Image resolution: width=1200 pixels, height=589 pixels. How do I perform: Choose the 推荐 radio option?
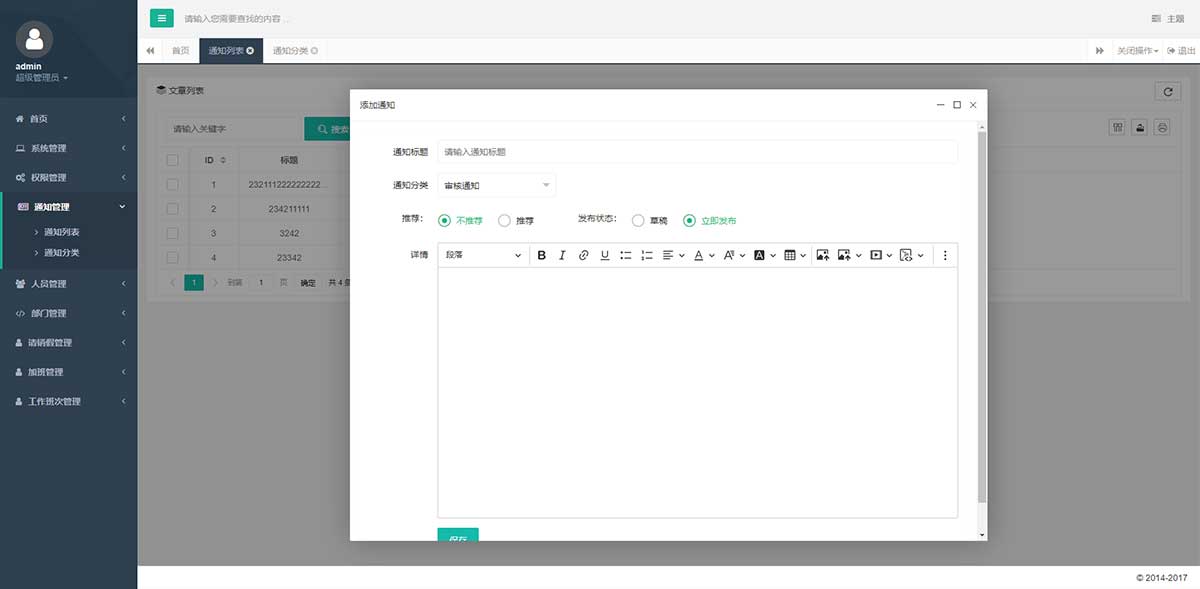(504, 221)
